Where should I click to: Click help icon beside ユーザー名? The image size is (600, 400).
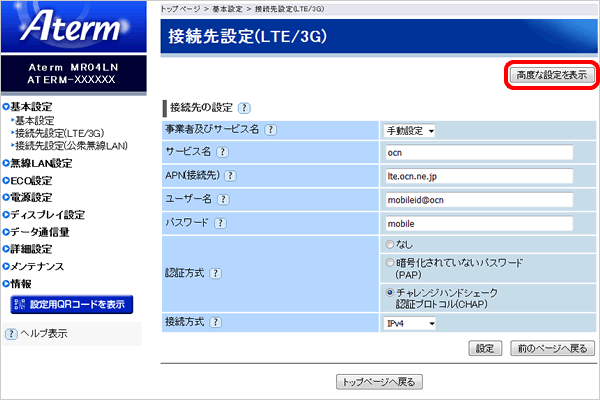tap(222, 199)
